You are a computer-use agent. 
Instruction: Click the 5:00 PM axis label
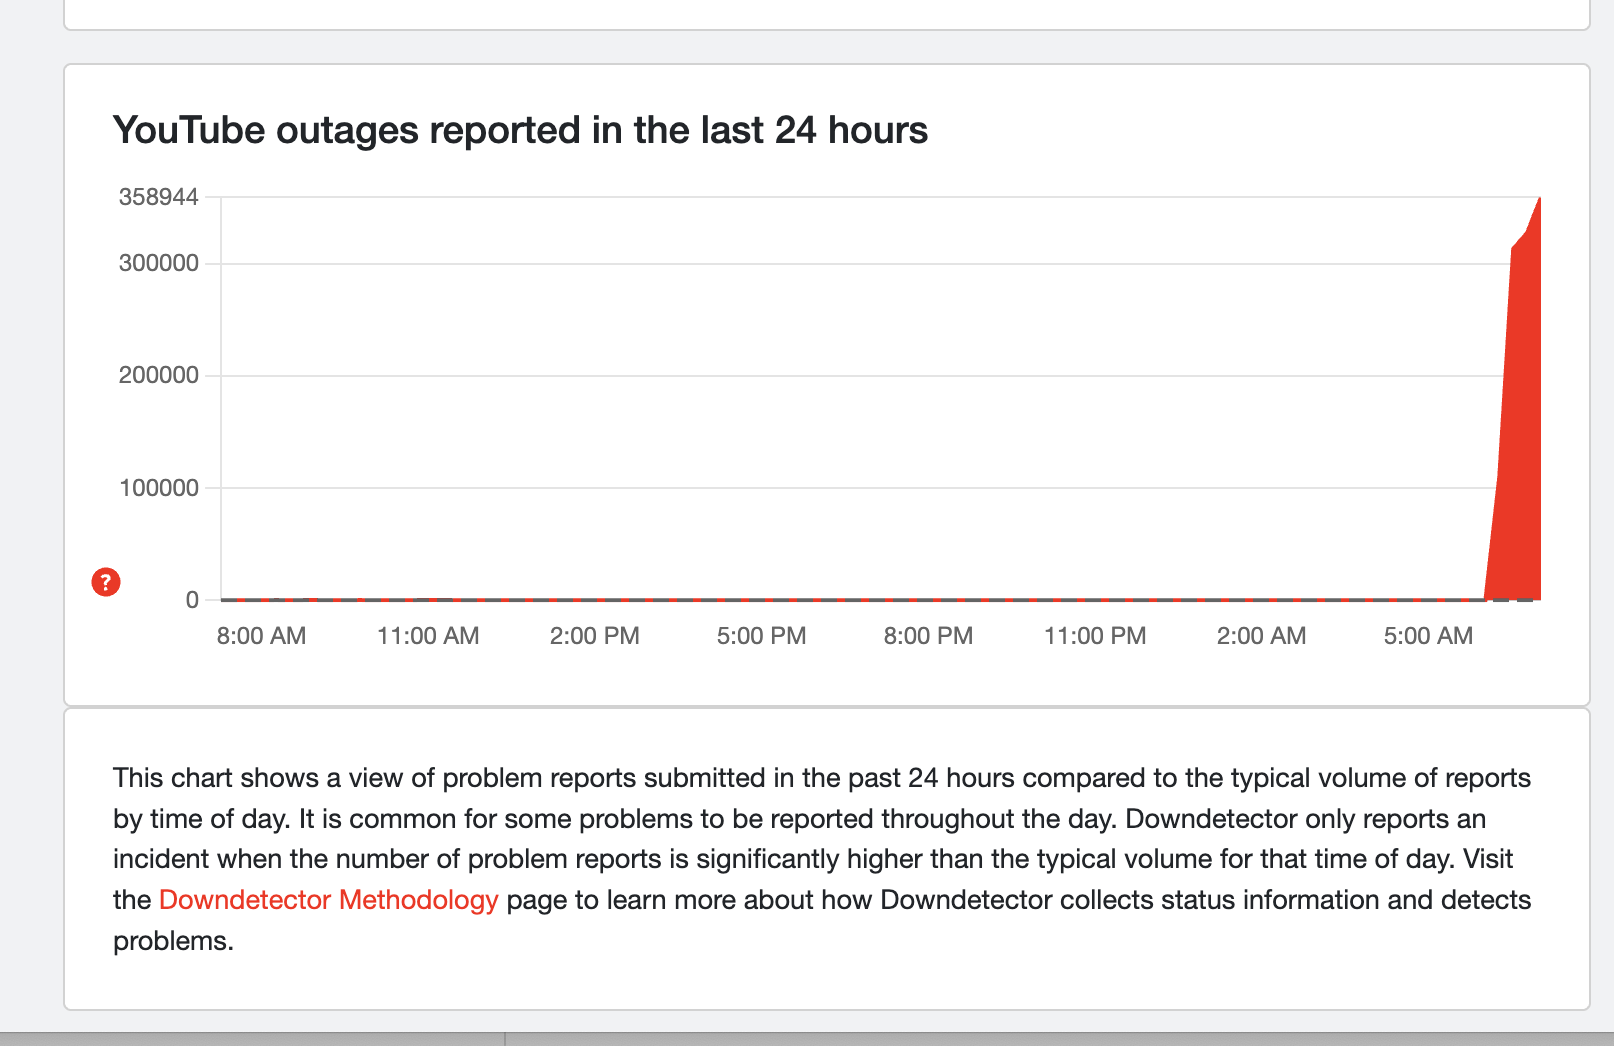tap(761, 636)
